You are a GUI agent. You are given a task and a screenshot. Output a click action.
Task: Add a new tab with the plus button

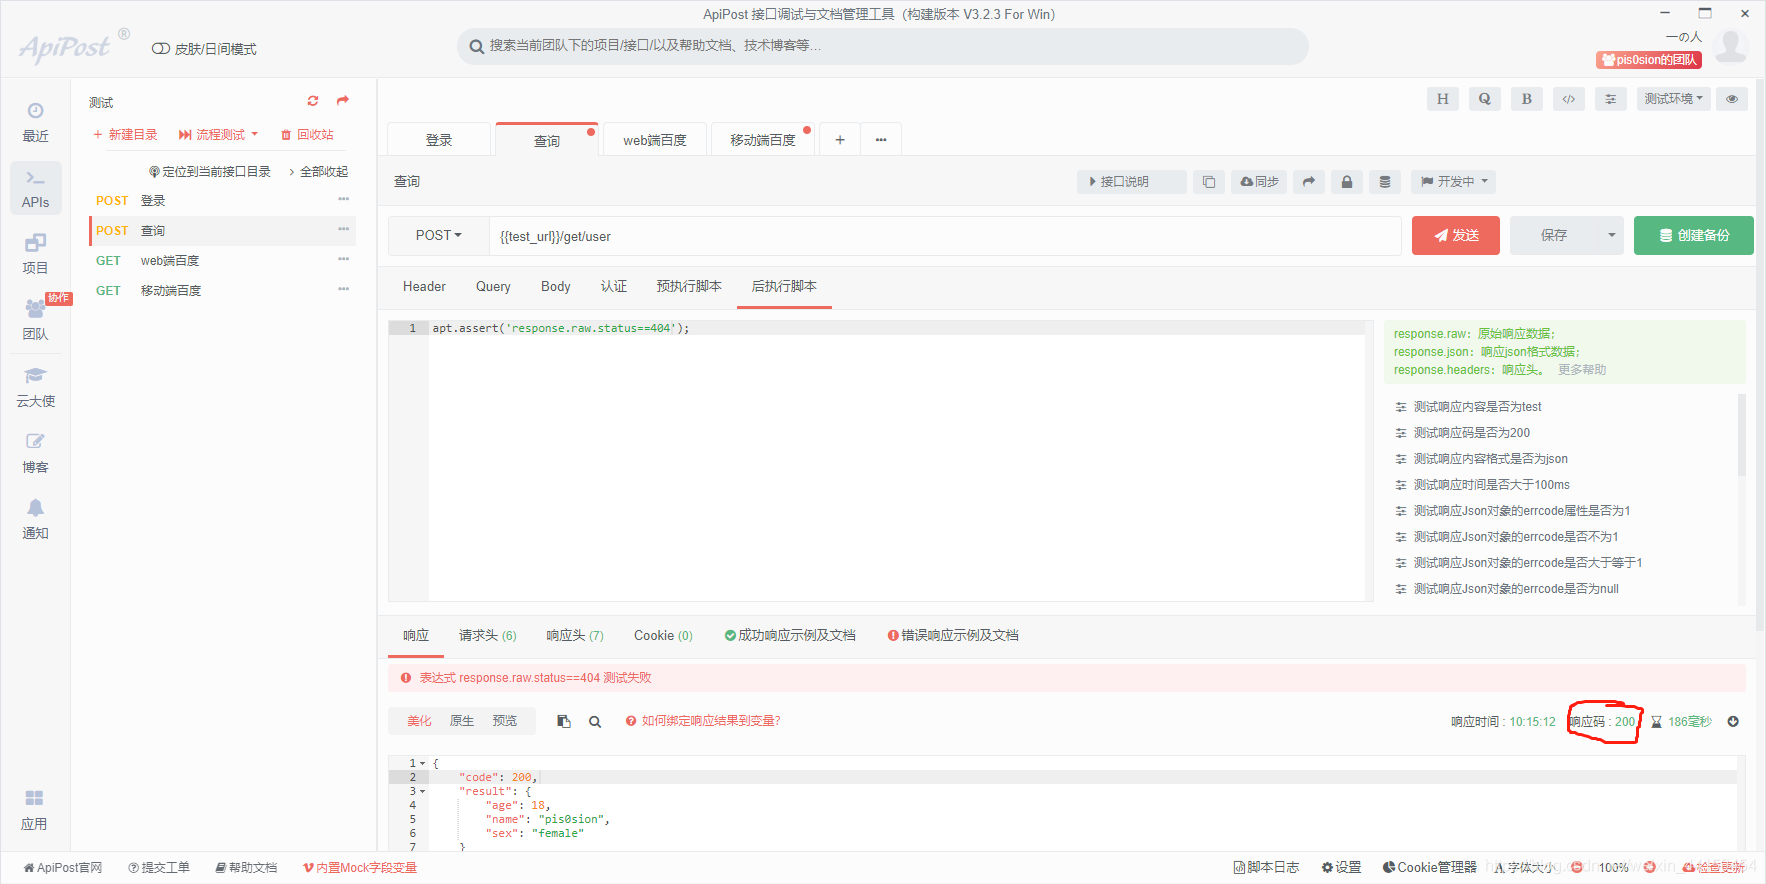click(x=840, y=140)
